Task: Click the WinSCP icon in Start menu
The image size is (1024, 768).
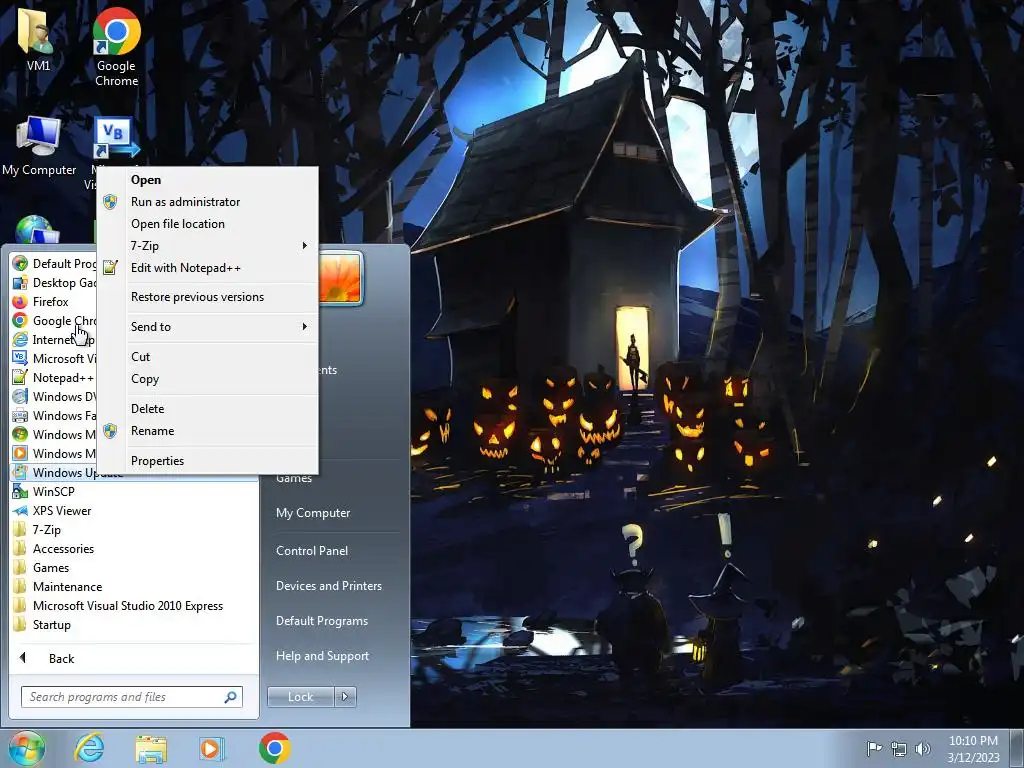Action: (20, 491)
